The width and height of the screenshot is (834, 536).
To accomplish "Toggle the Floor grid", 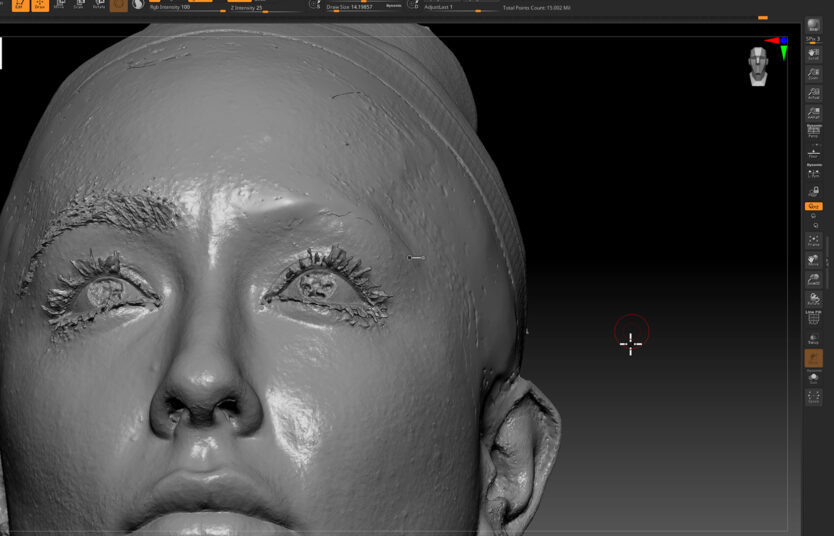I will [x=813, y=153].
